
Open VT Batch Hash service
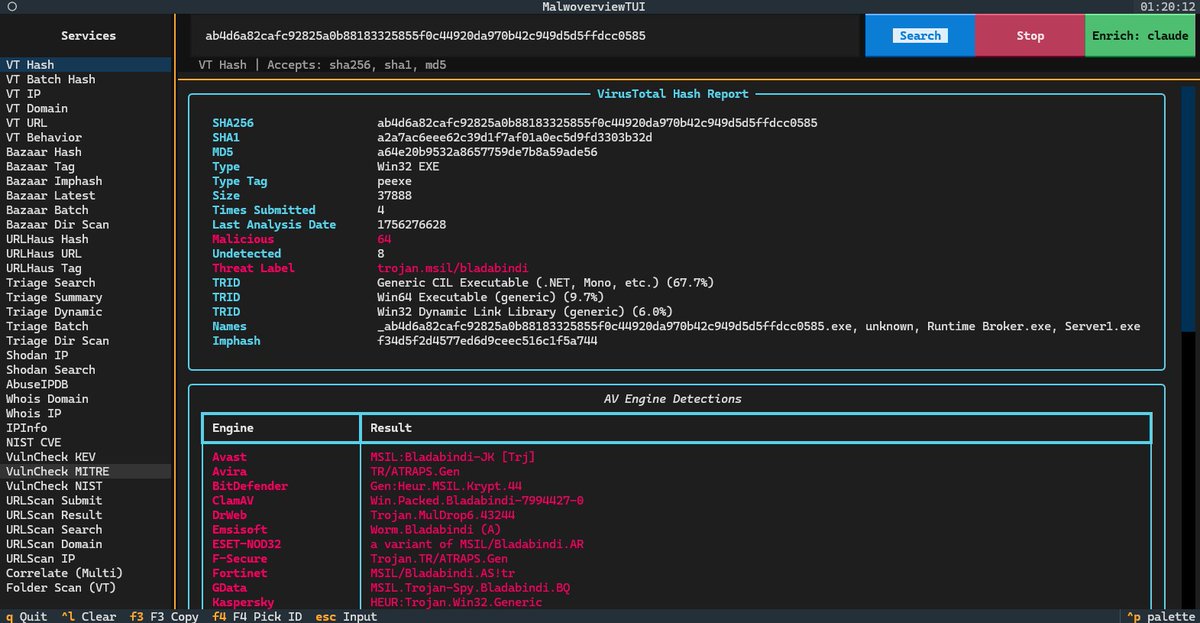[x=87, y=79]
